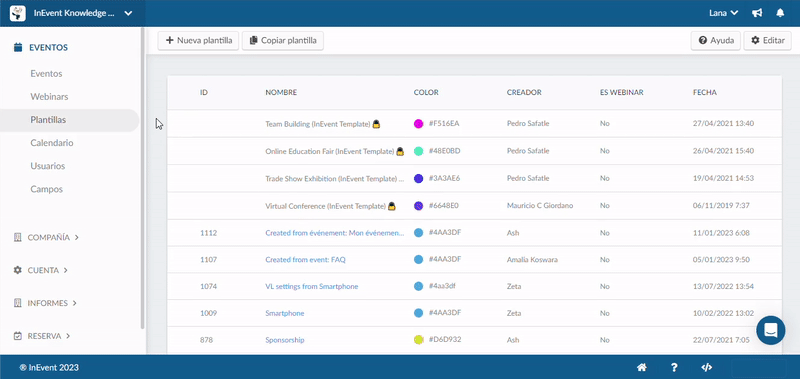Screen dimensions: 800x379
Task: Click the Eventos calendar icon in sidebar
Action: pos(18,47)
